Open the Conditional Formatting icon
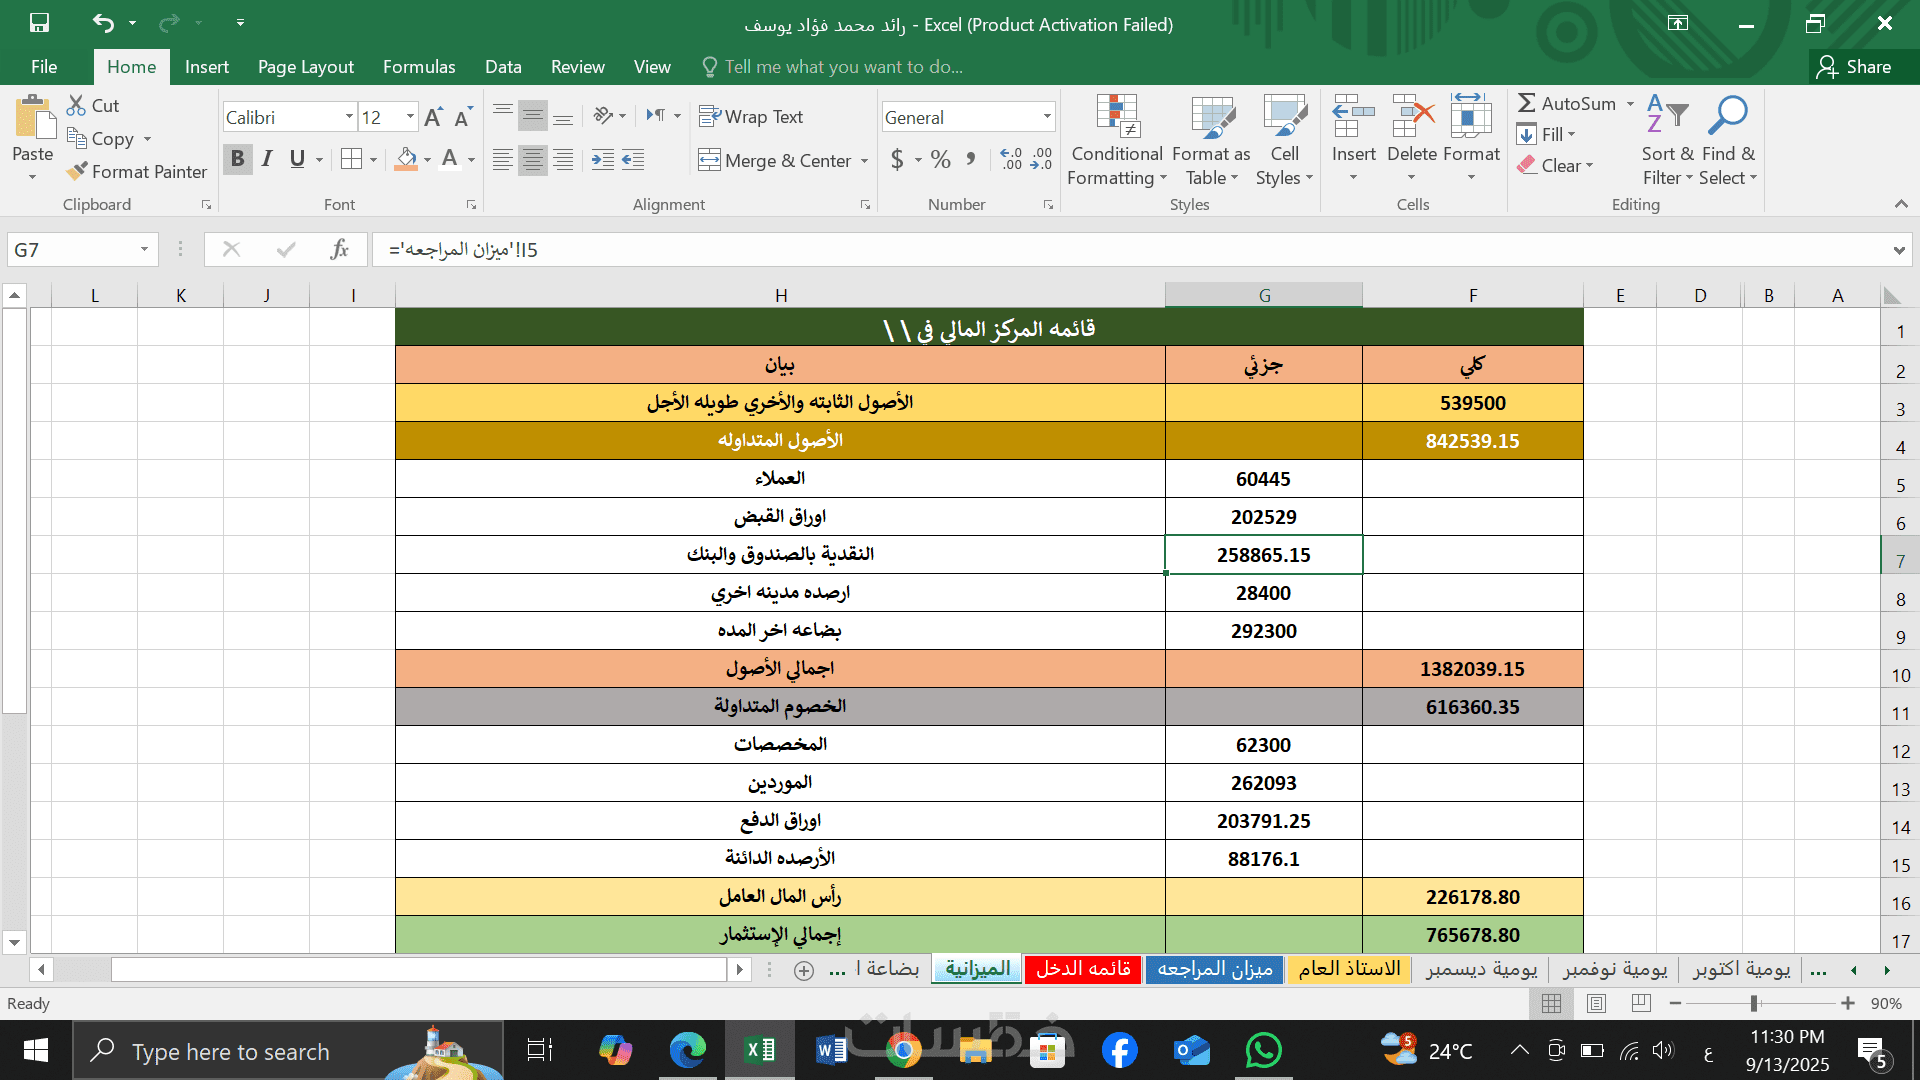Image resolution: width=1920 pixels, height=1080 pixels. click(x=1117, y=117)
